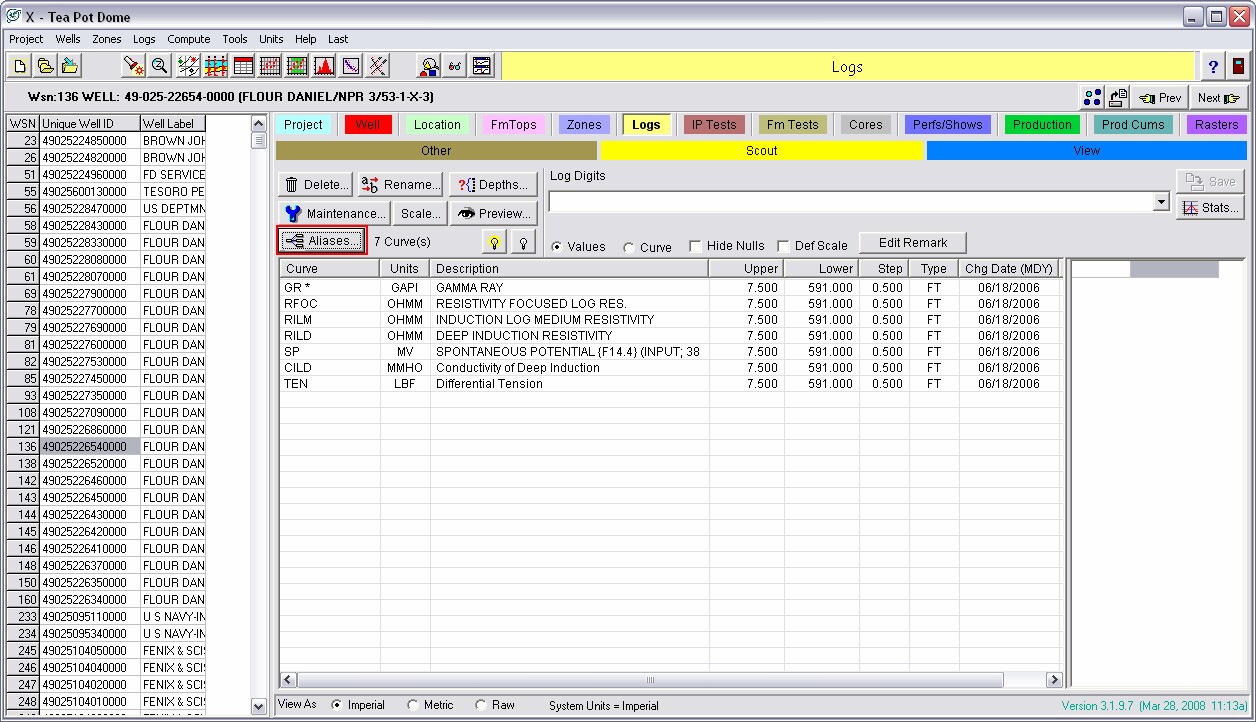The image size is (1256, 722).
Task: Exit via the red door icon
Action: tap(1239, 66)
